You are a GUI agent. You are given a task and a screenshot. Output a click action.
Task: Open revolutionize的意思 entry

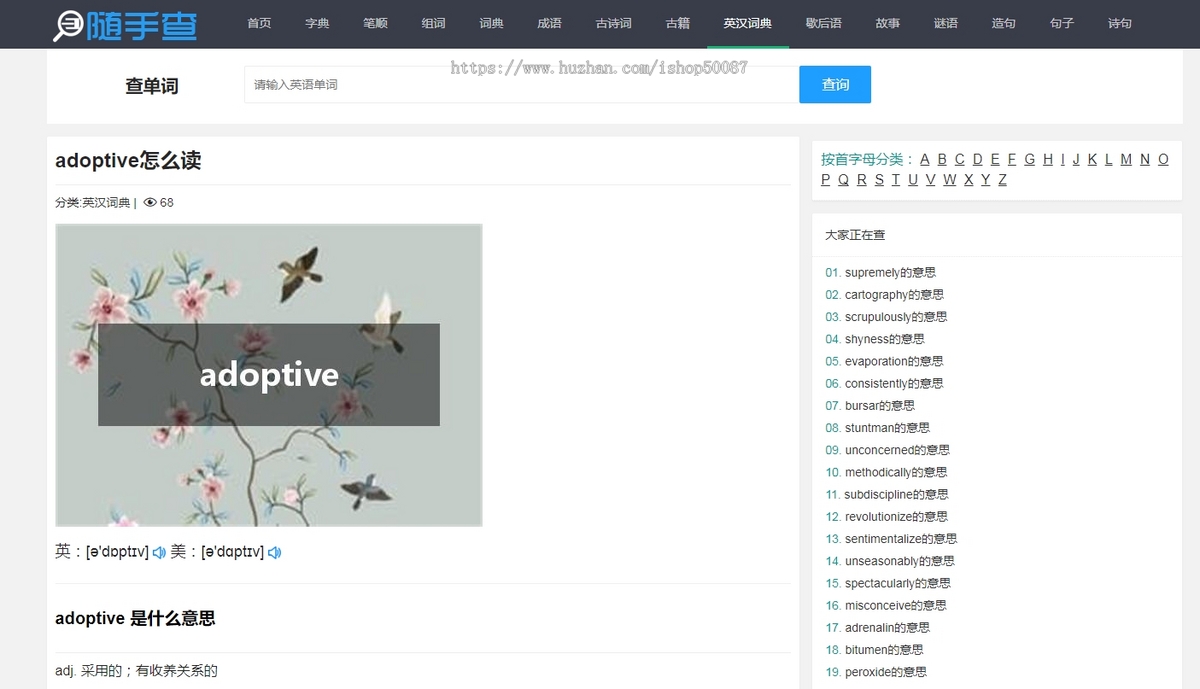[896, 517]
